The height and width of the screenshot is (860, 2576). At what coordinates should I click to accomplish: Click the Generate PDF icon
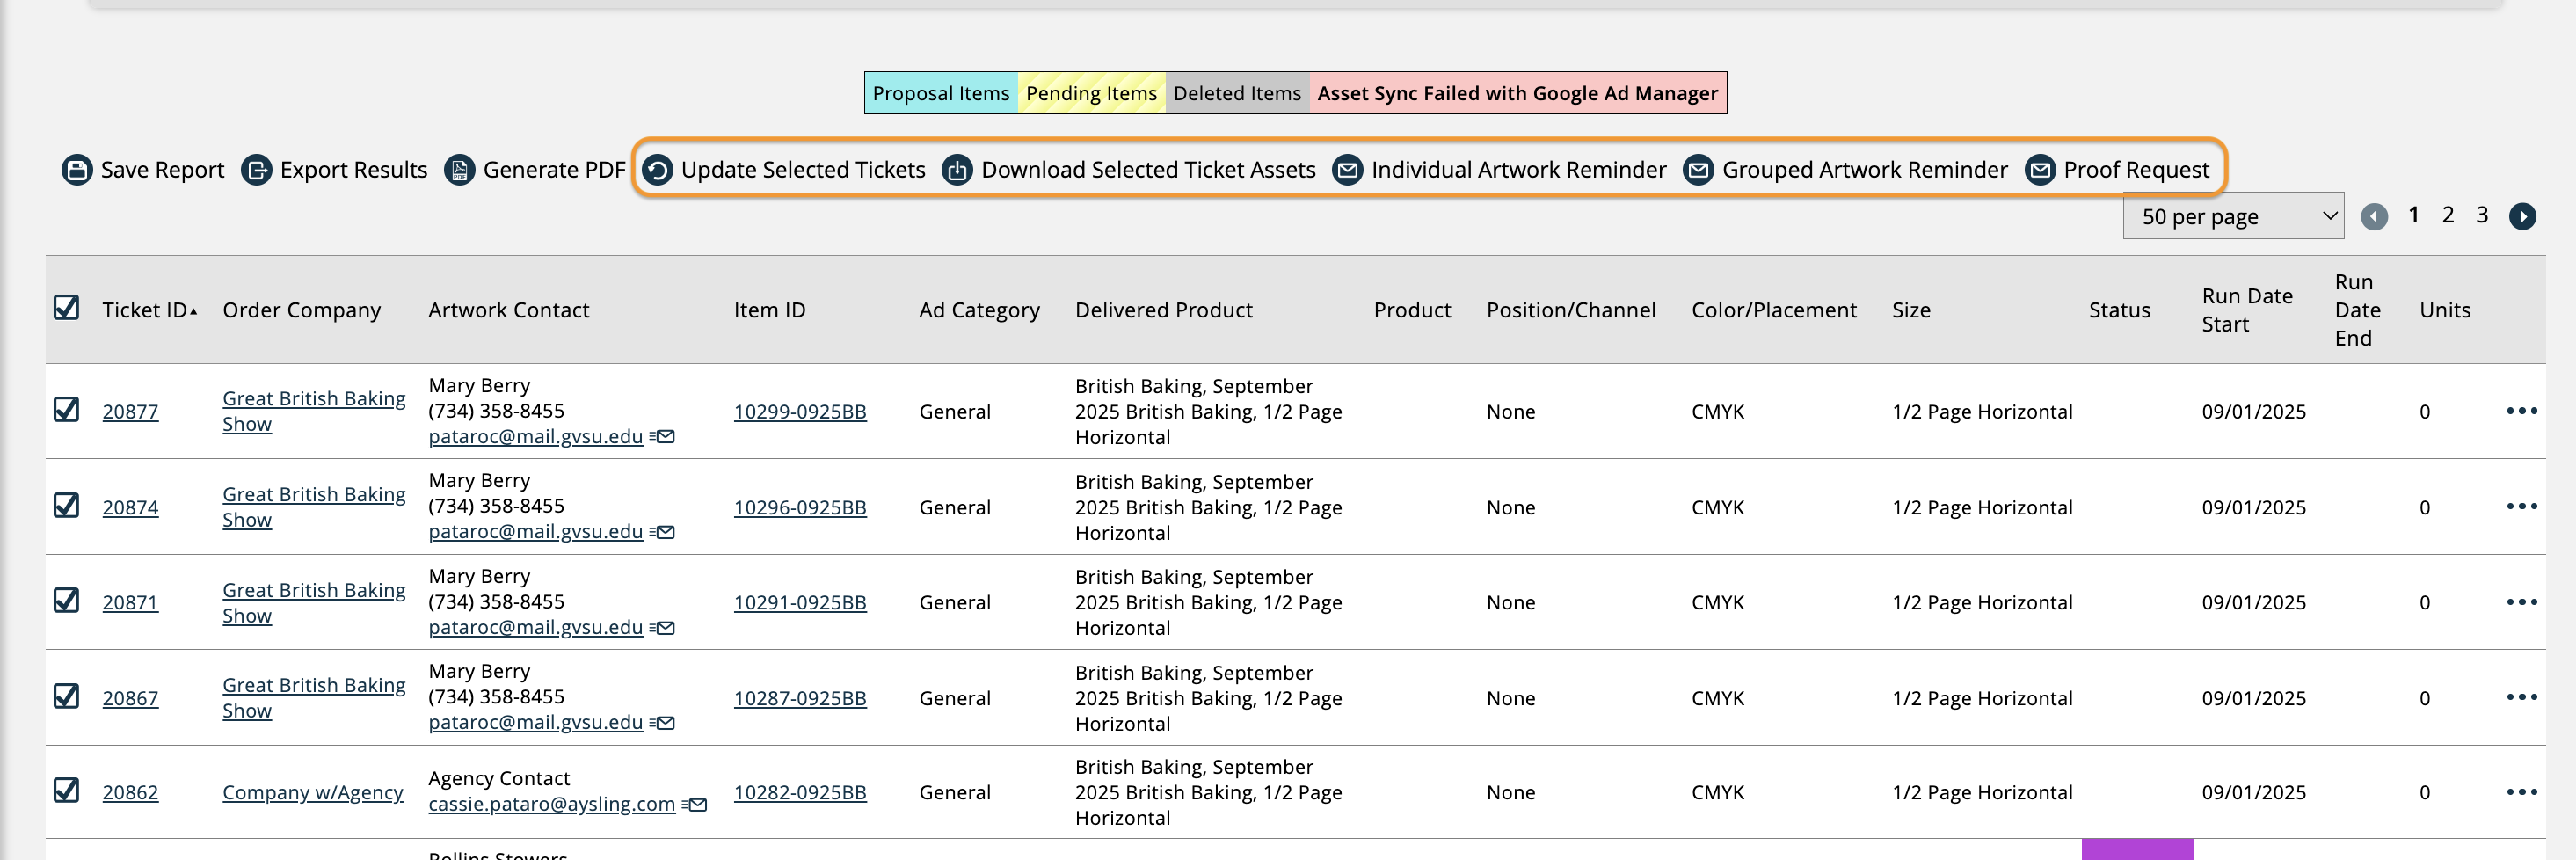point(459,170)
